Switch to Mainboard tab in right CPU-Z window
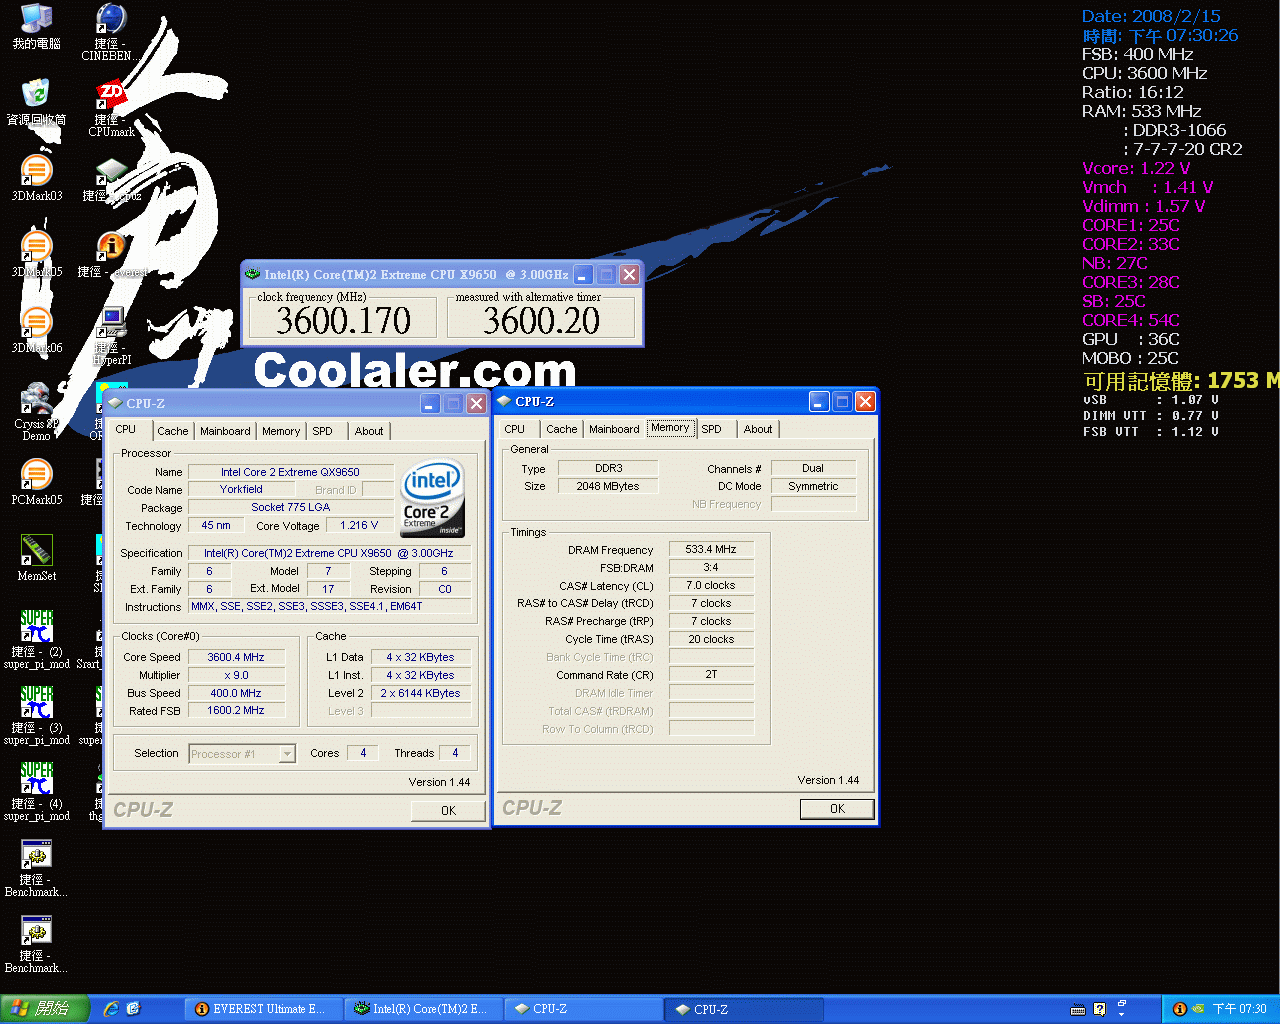1280x1024 pixels. point(614,429)
